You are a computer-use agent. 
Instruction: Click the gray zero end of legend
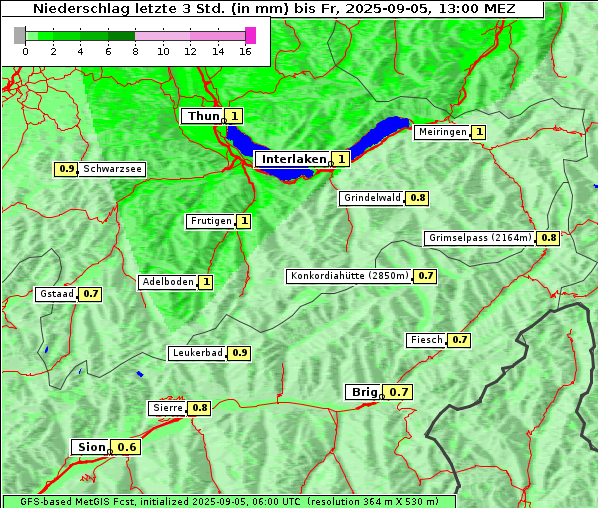19,35
